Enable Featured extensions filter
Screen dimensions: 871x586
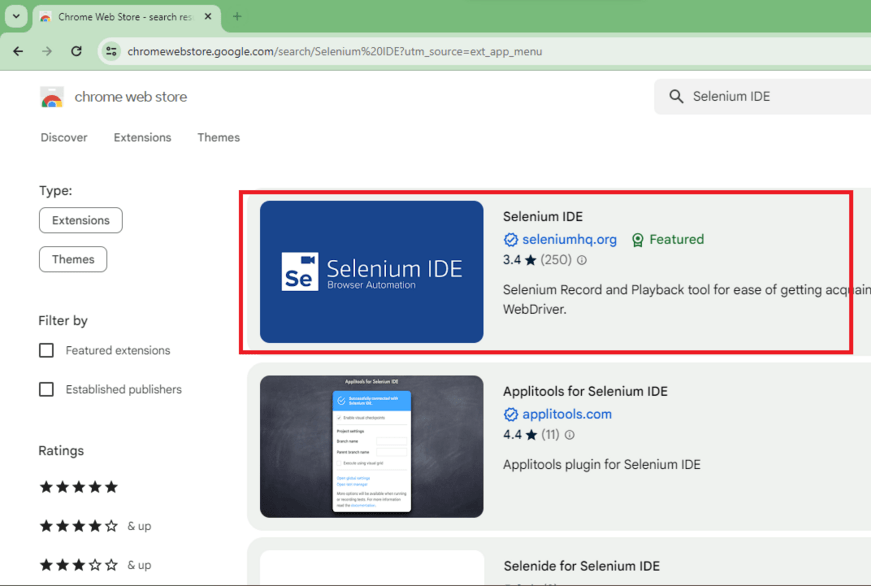tap(47, 350)
